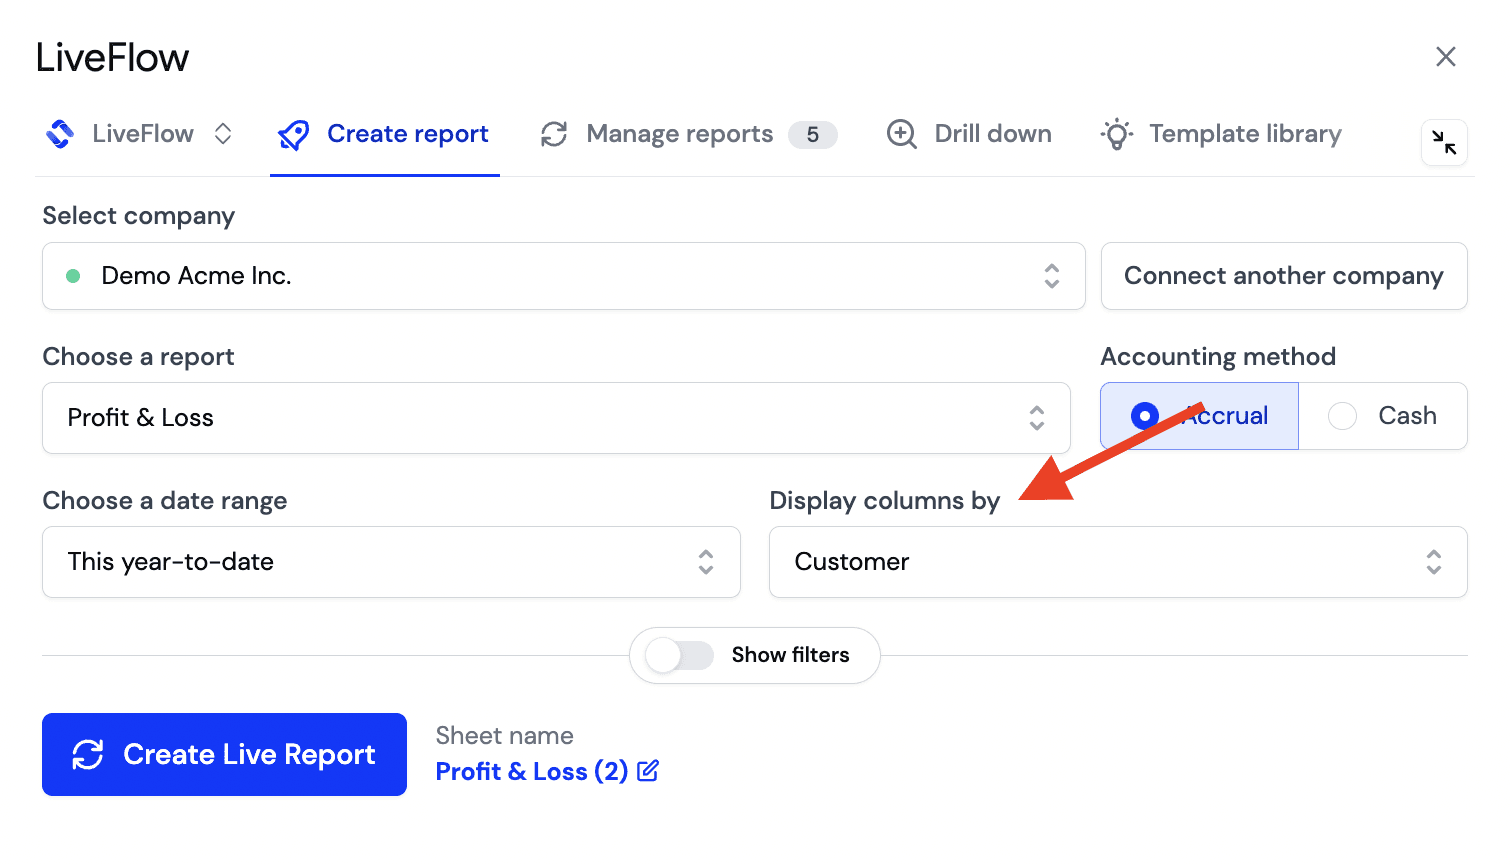Switch to the Manage reports tab
The width and height of the screenshot is (1510, 864).
[680, 133]
